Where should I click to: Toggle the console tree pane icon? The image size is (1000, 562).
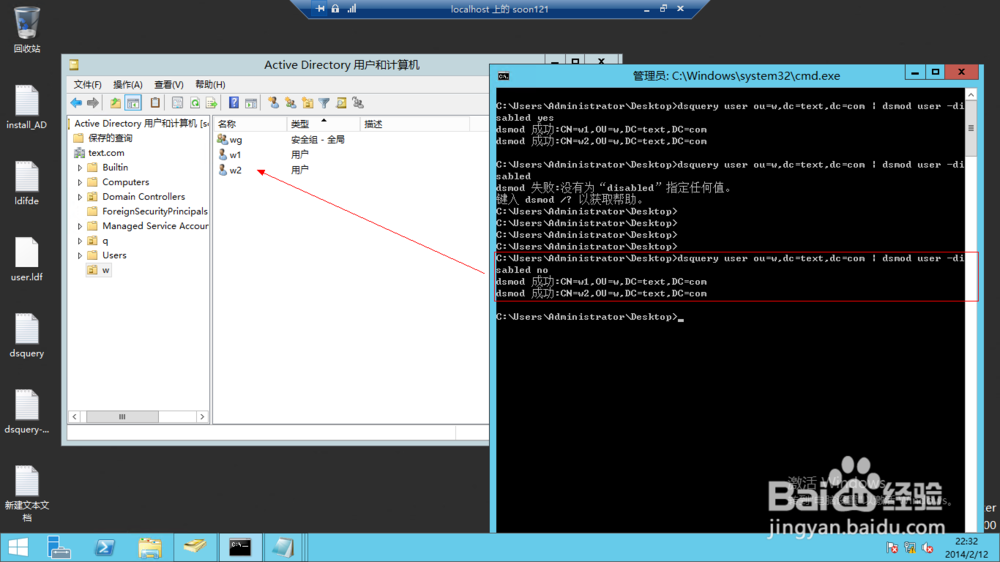pos(133,103)
